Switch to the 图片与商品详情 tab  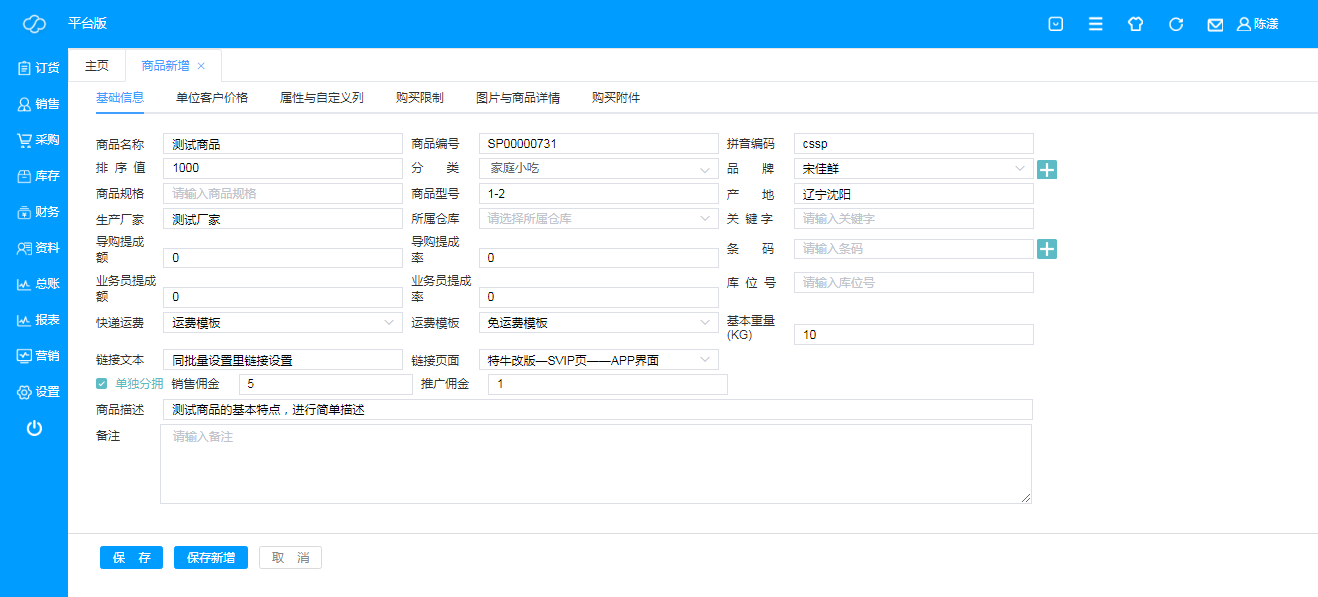tap(517, 98)
